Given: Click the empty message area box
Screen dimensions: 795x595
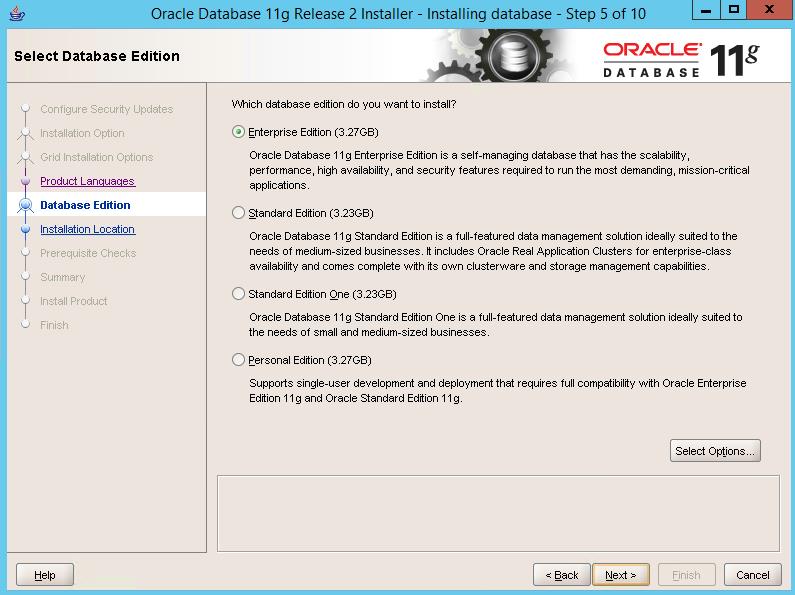Looking at the screenshot, I should click(498, 513).
